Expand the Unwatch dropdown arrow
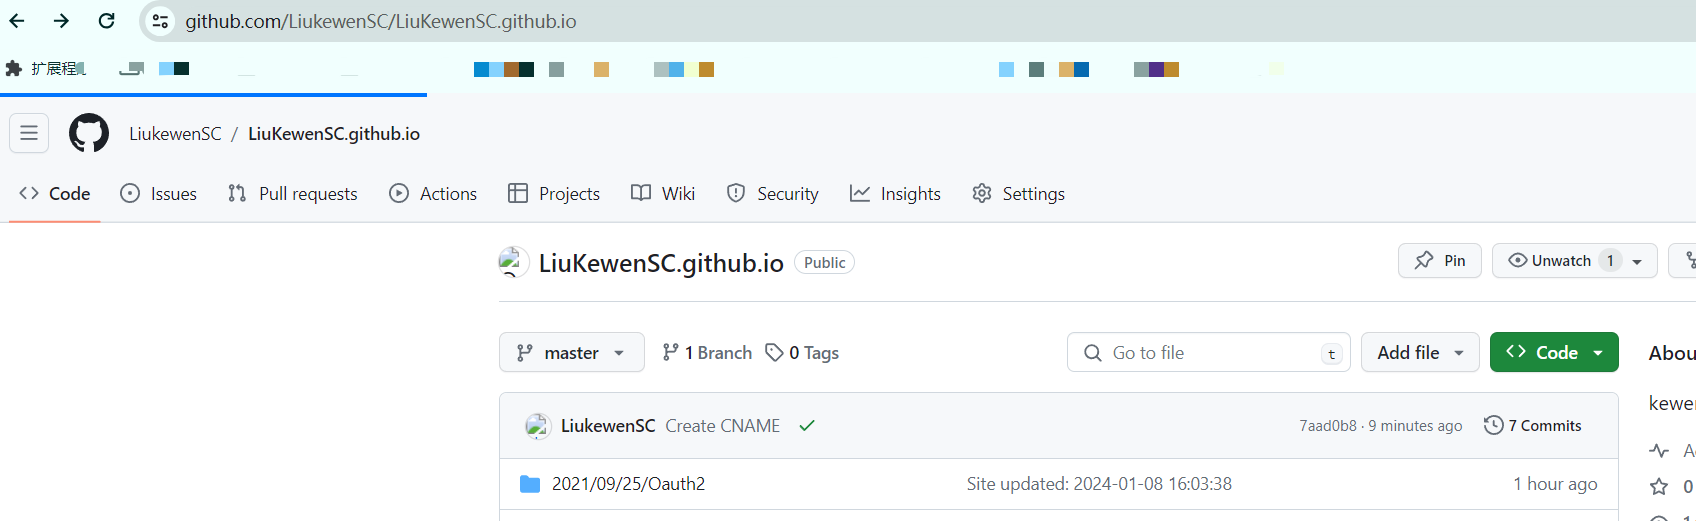 pyautogui.click(x=1638, y=260)
